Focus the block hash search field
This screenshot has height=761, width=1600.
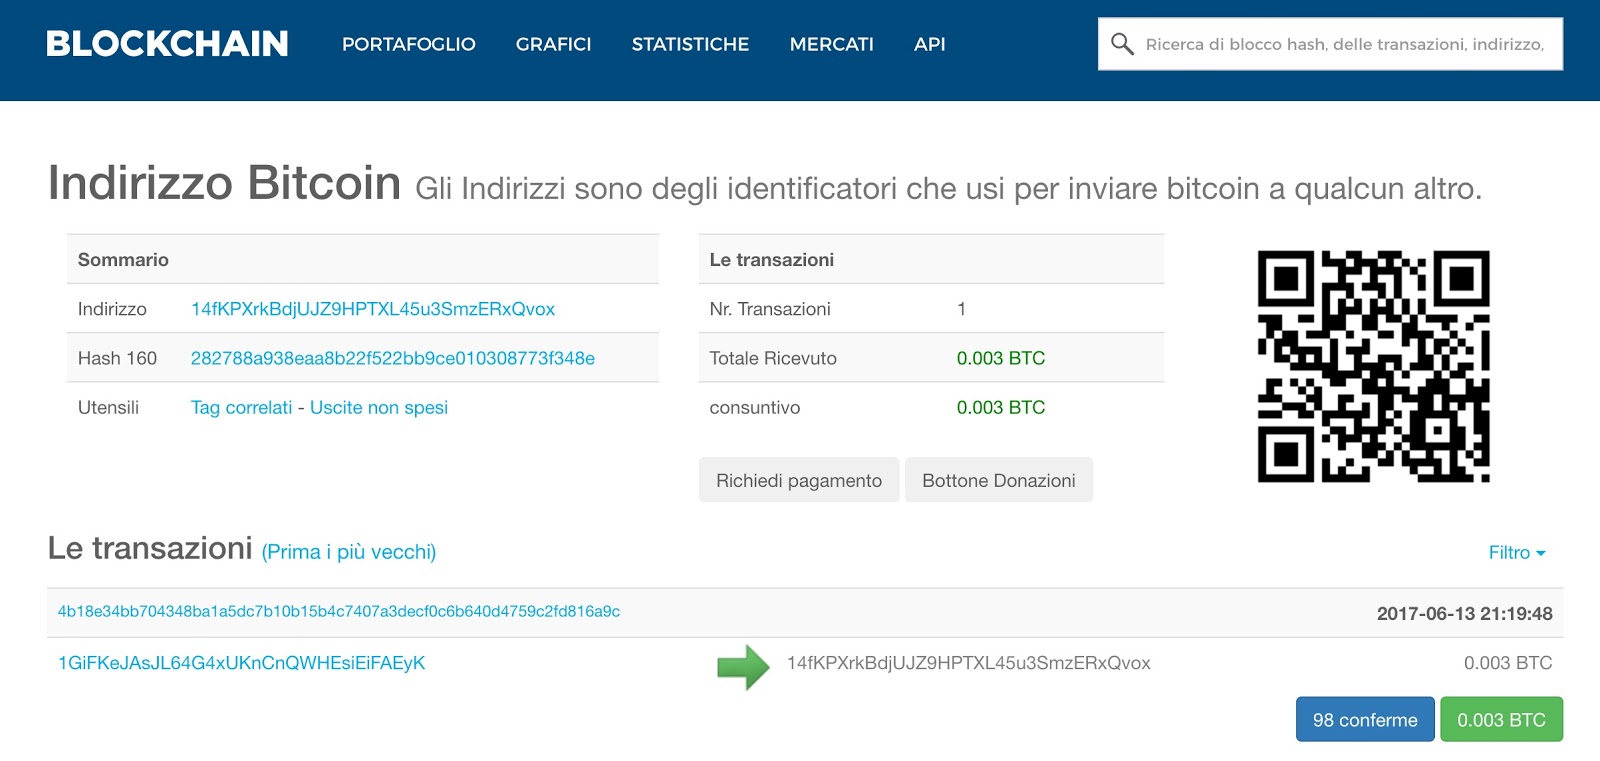[1330, 44]
